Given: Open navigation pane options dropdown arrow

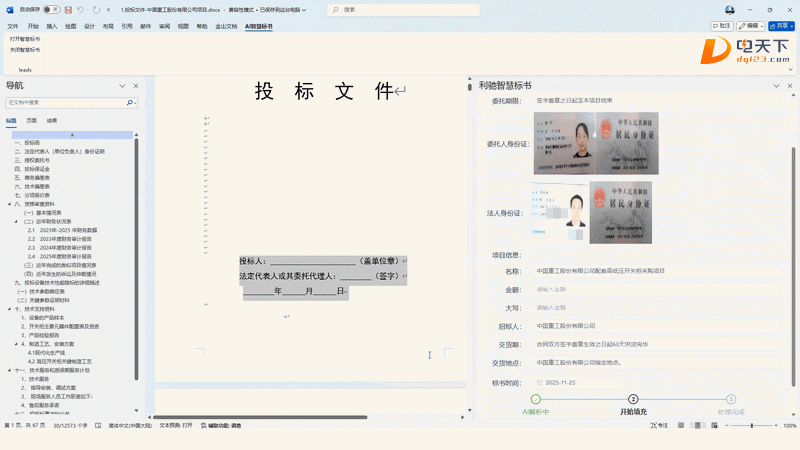Looking at the screenshot, I should tap(122, 86).
